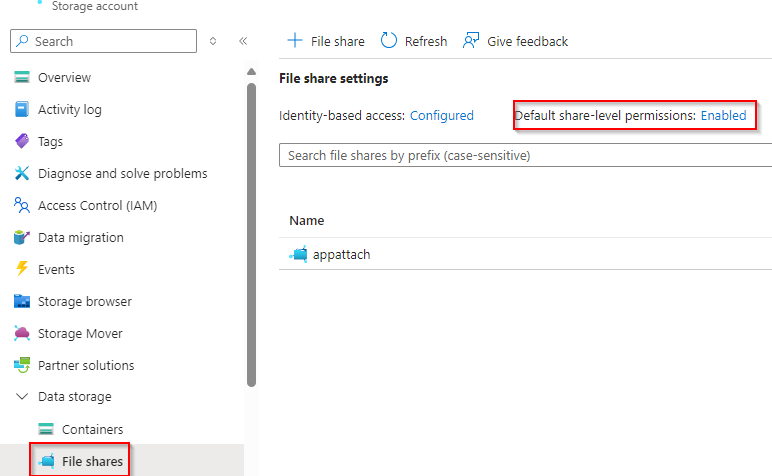The image size is (772, 476).
Task: Select Containers in the sidebar menu
Action: [92, 430]
